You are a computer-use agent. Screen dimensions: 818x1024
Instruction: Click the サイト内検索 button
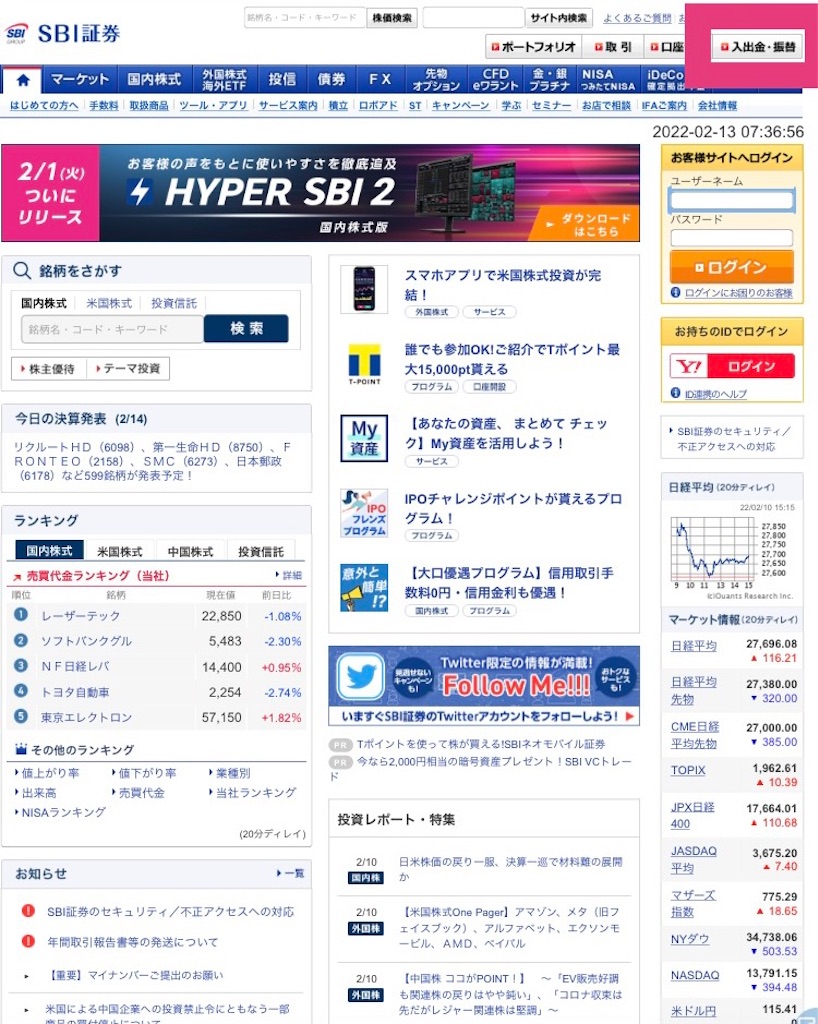(559, 18)
